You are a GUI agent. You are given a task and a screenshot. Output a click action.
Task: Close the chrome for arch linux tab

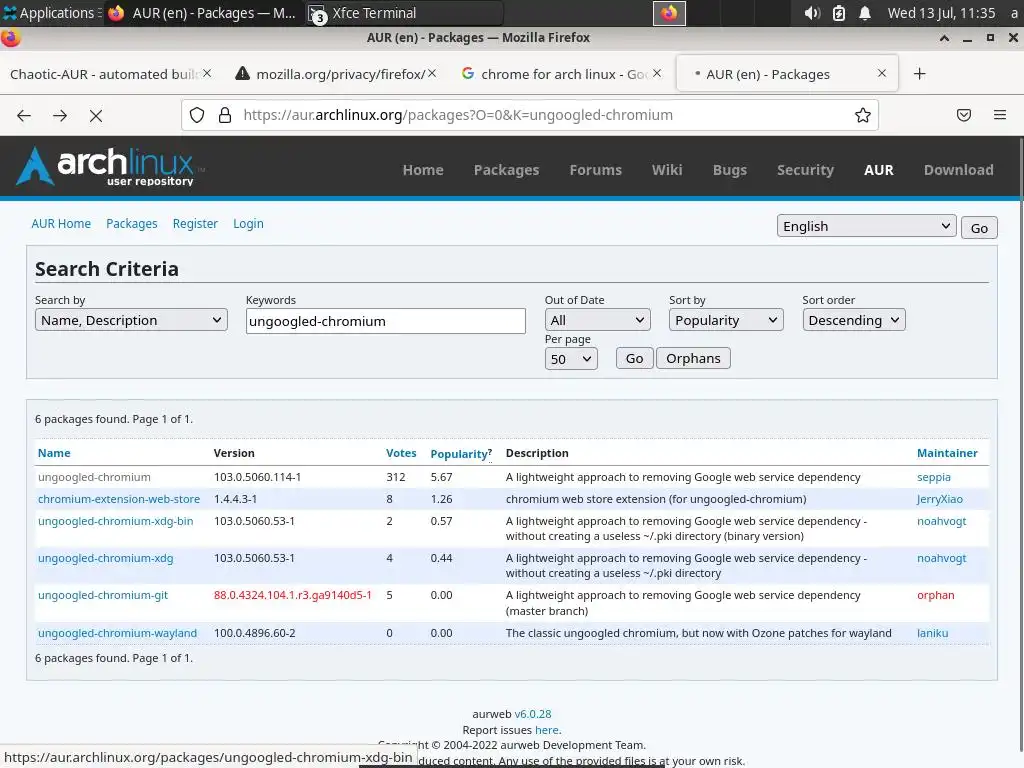[x=657, y=74]
